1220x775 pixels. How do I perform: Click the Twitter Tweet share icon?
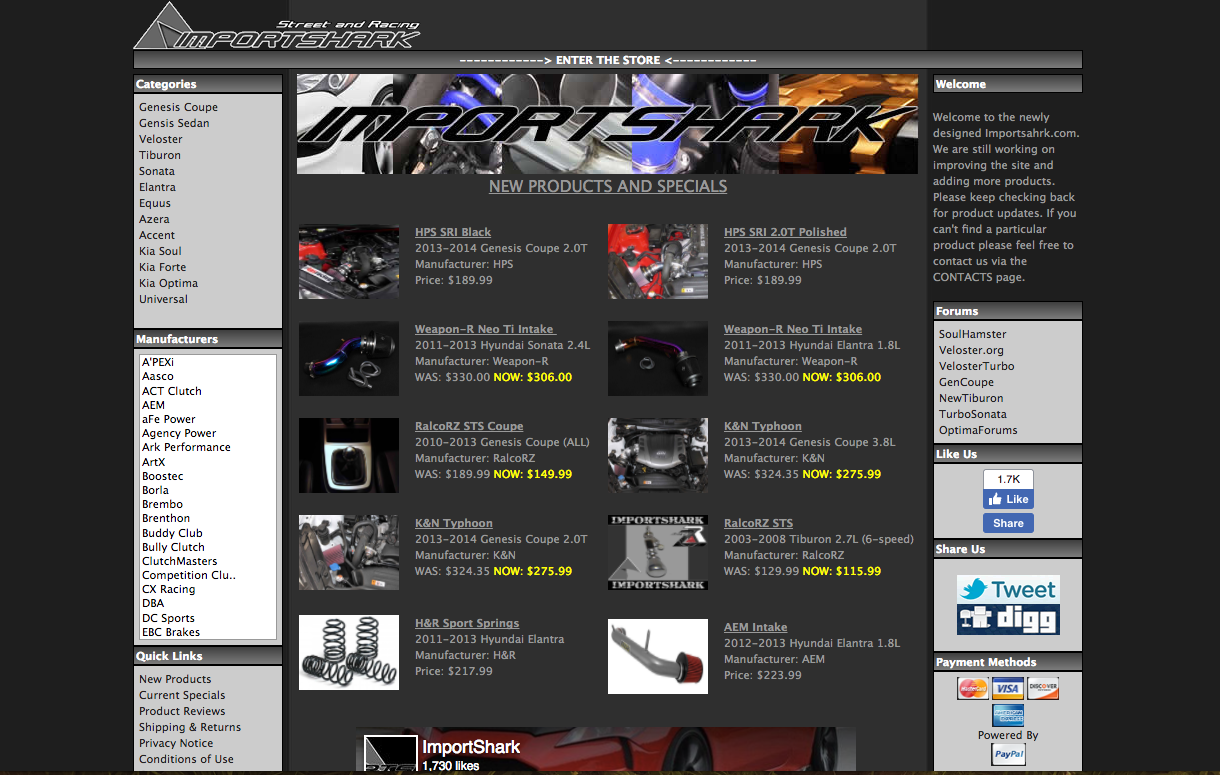tap(1008, 589)
